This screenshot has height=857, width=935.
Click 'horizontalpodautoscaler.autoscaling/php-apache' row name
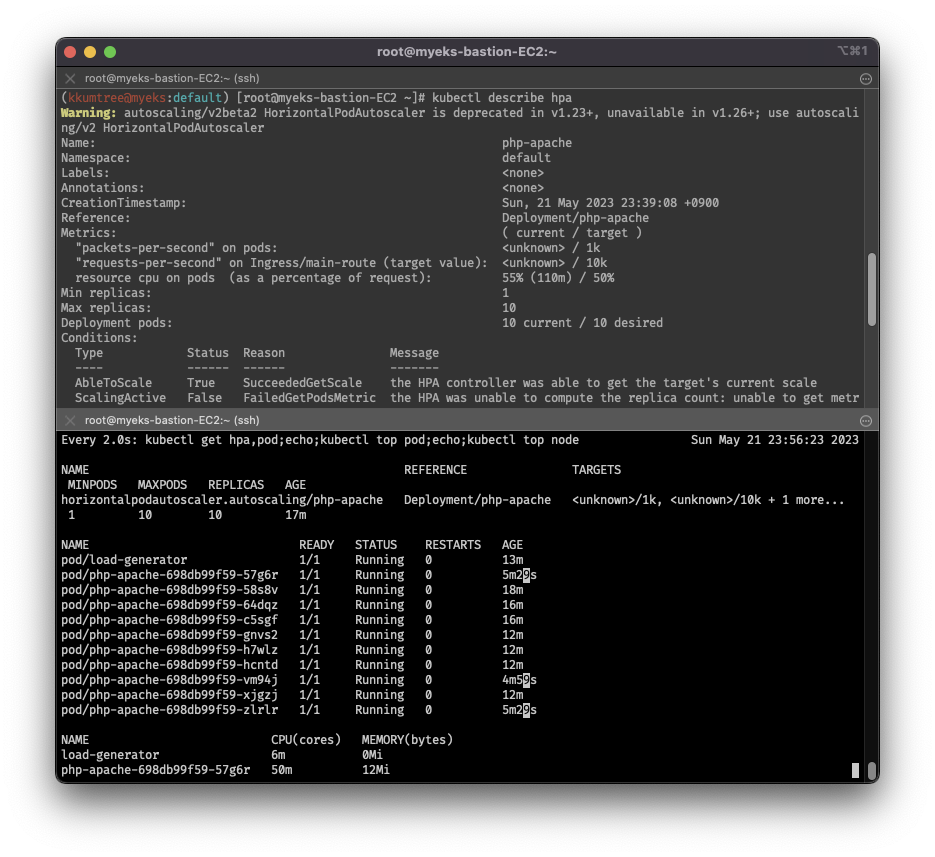[x=222, y=500]
